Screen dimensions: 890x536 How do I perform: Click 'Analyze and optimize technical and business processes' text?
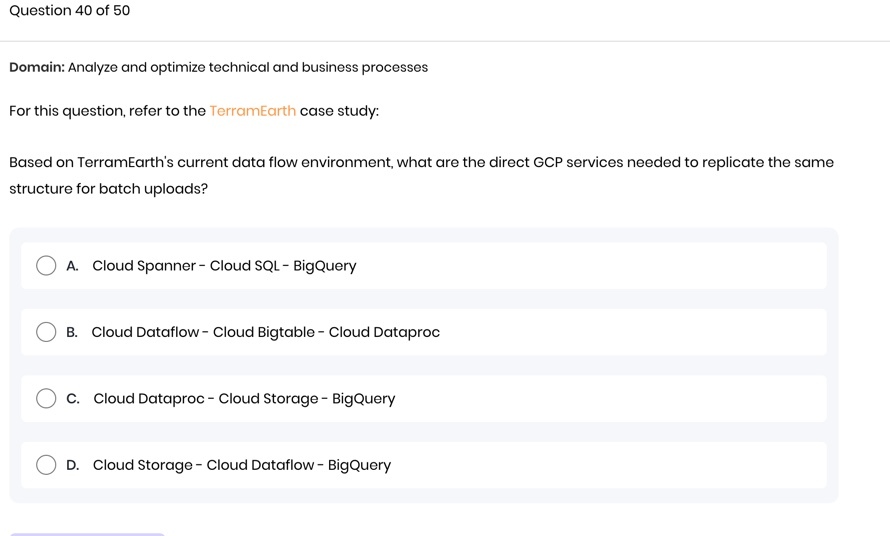pos(248,68)
